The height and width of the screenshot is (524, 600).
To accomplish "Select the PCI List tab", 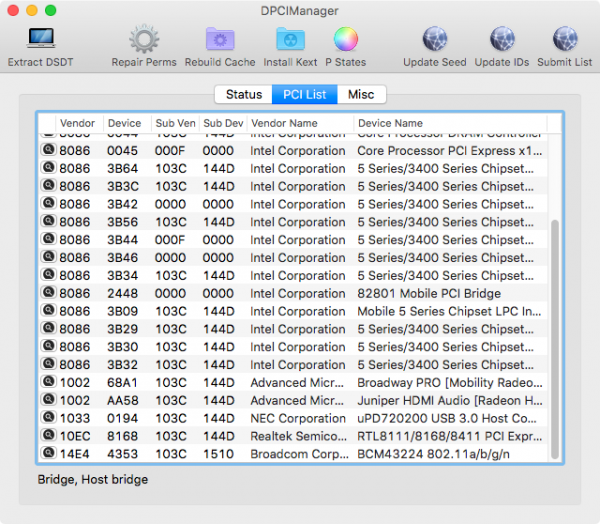I will click(303, 95).
